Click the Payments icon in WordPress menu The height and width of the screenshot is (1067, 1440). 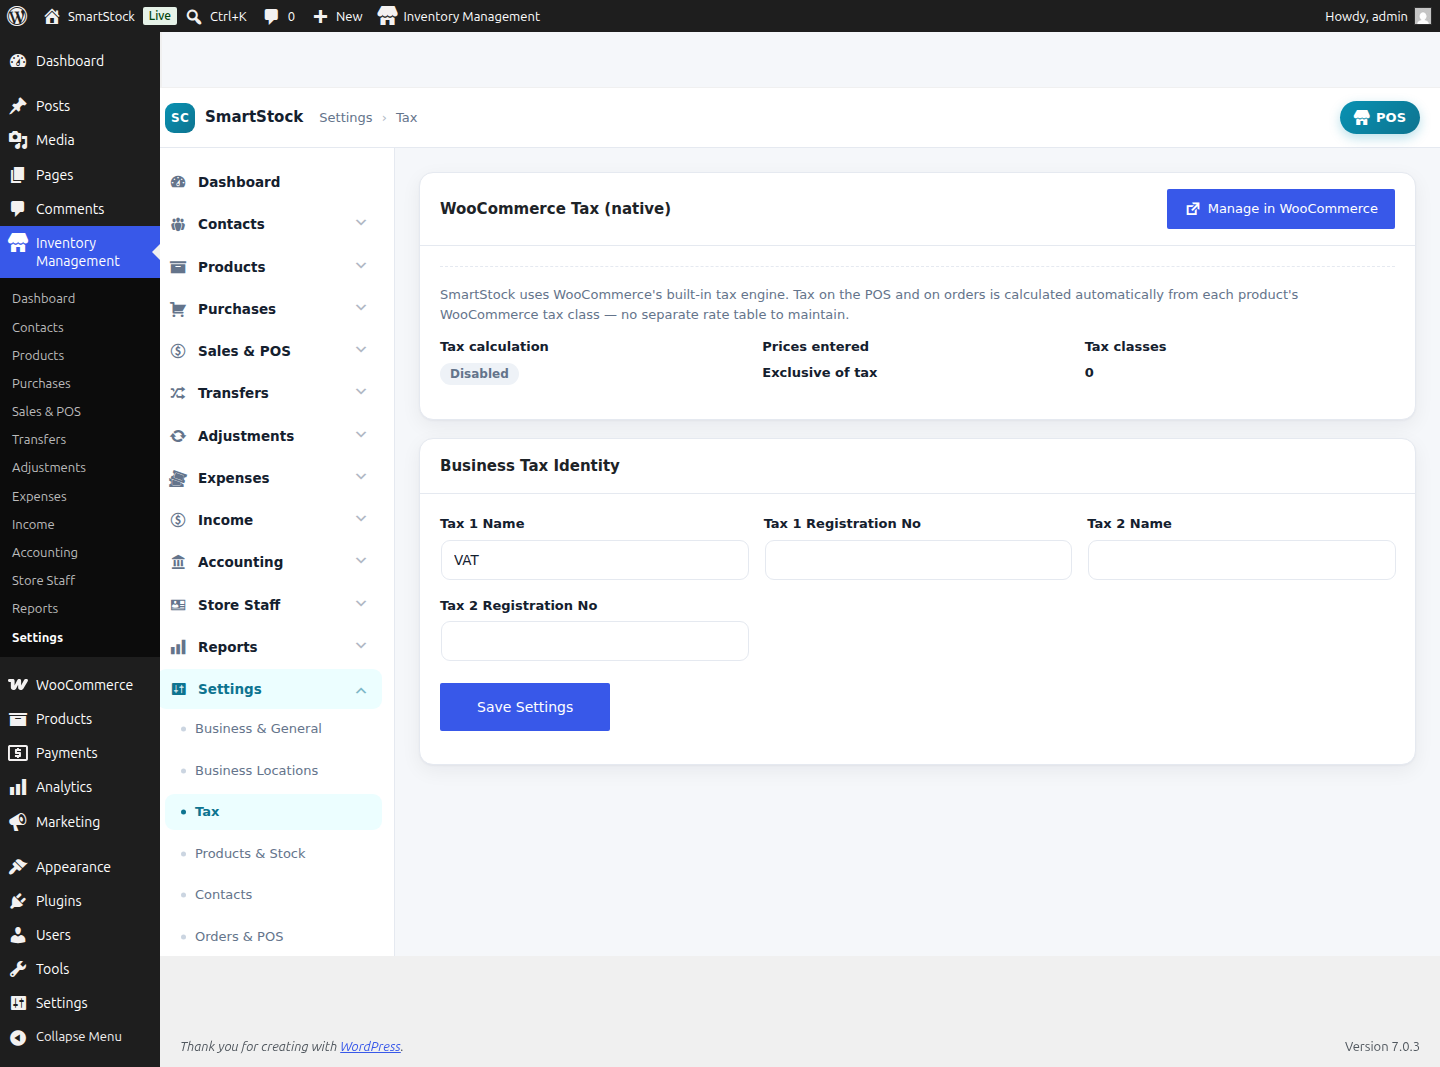point(18,753)
